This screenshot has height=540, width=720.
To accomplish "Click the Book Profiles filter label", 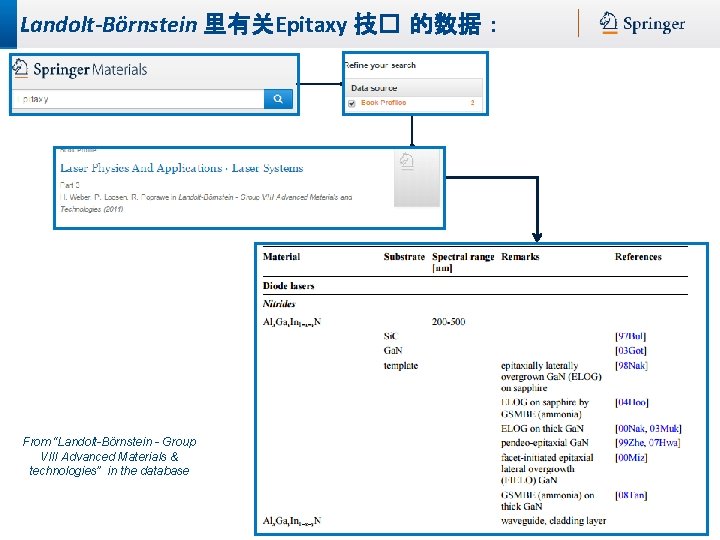I will click(383, 102).
